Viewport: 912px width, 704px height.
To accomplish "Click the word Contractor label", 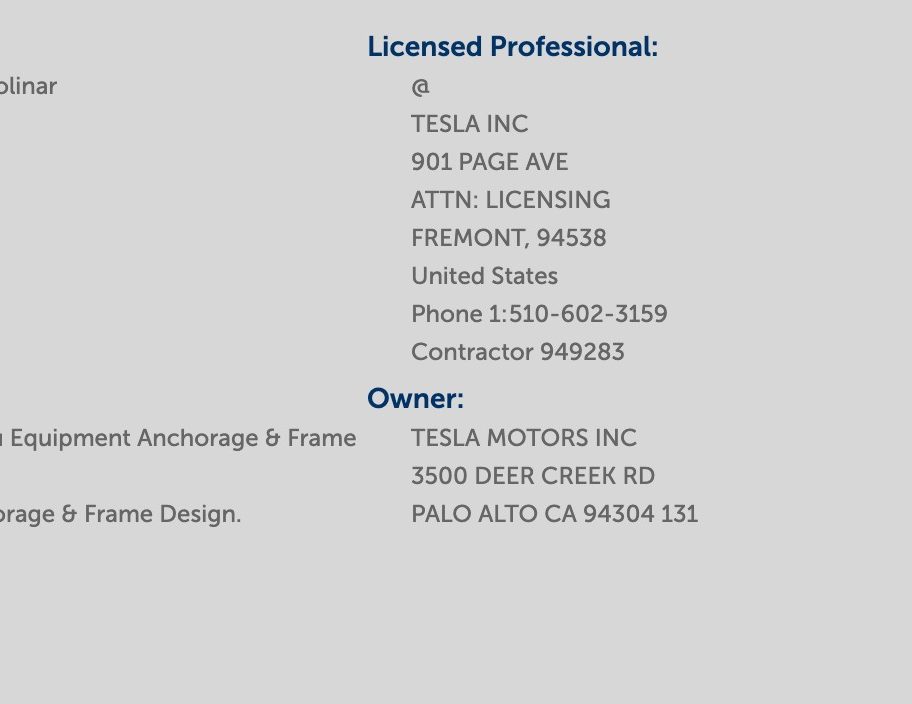I will [x=472, y=352].
